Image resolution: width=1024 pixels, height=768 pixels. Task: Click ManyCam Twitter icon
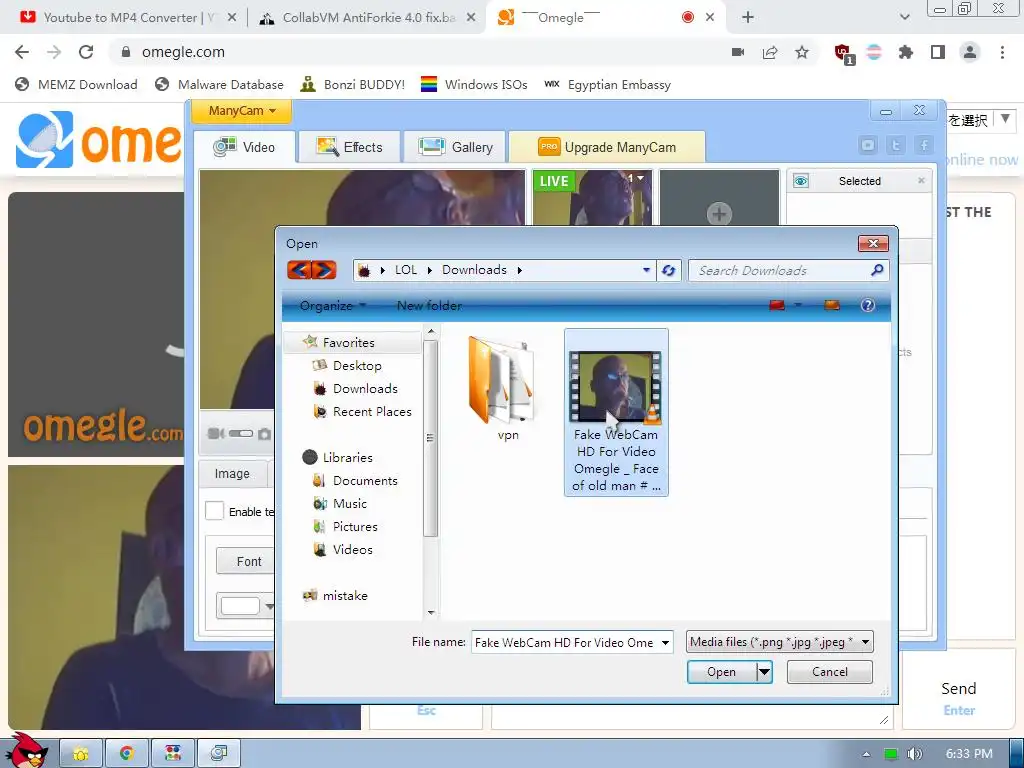coord(896,146)
